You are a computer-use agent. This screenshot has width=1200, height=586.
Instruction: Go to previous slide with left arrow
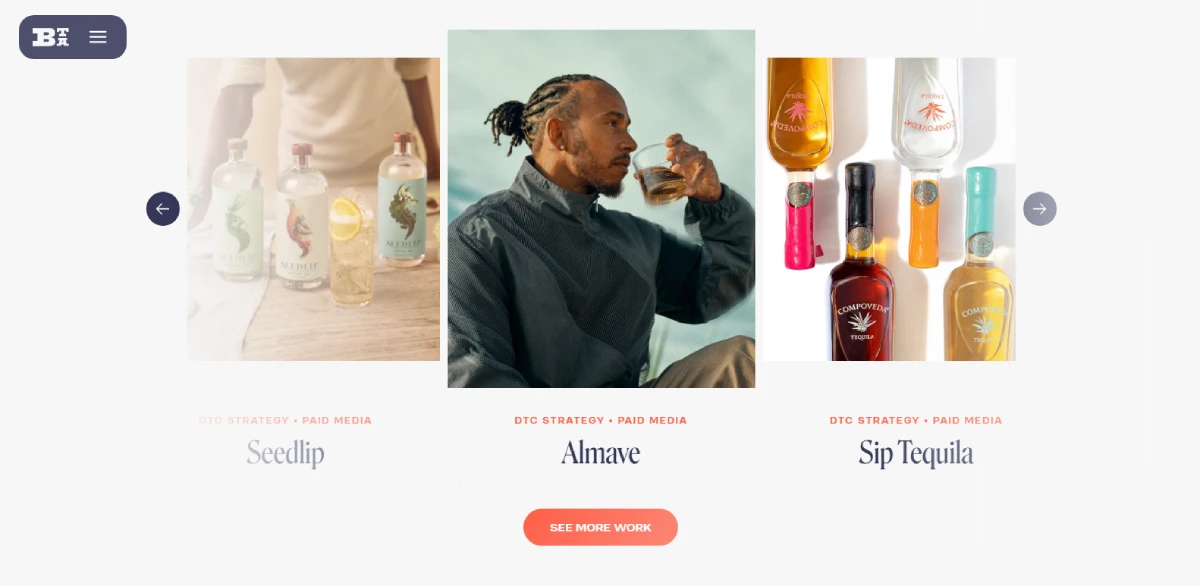pos(163,209)
